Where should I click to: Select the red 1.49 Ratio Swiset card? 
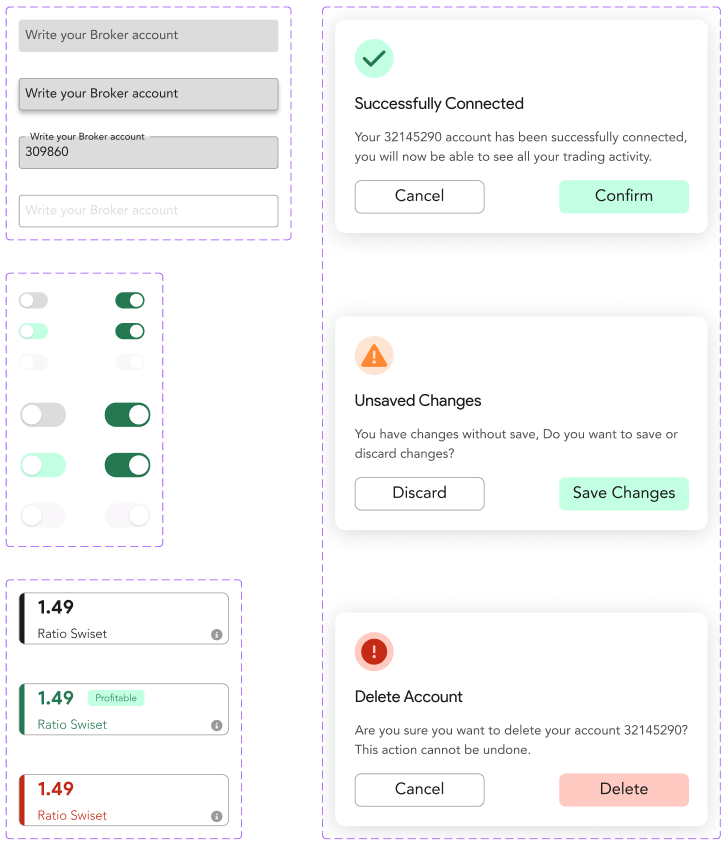125,800
